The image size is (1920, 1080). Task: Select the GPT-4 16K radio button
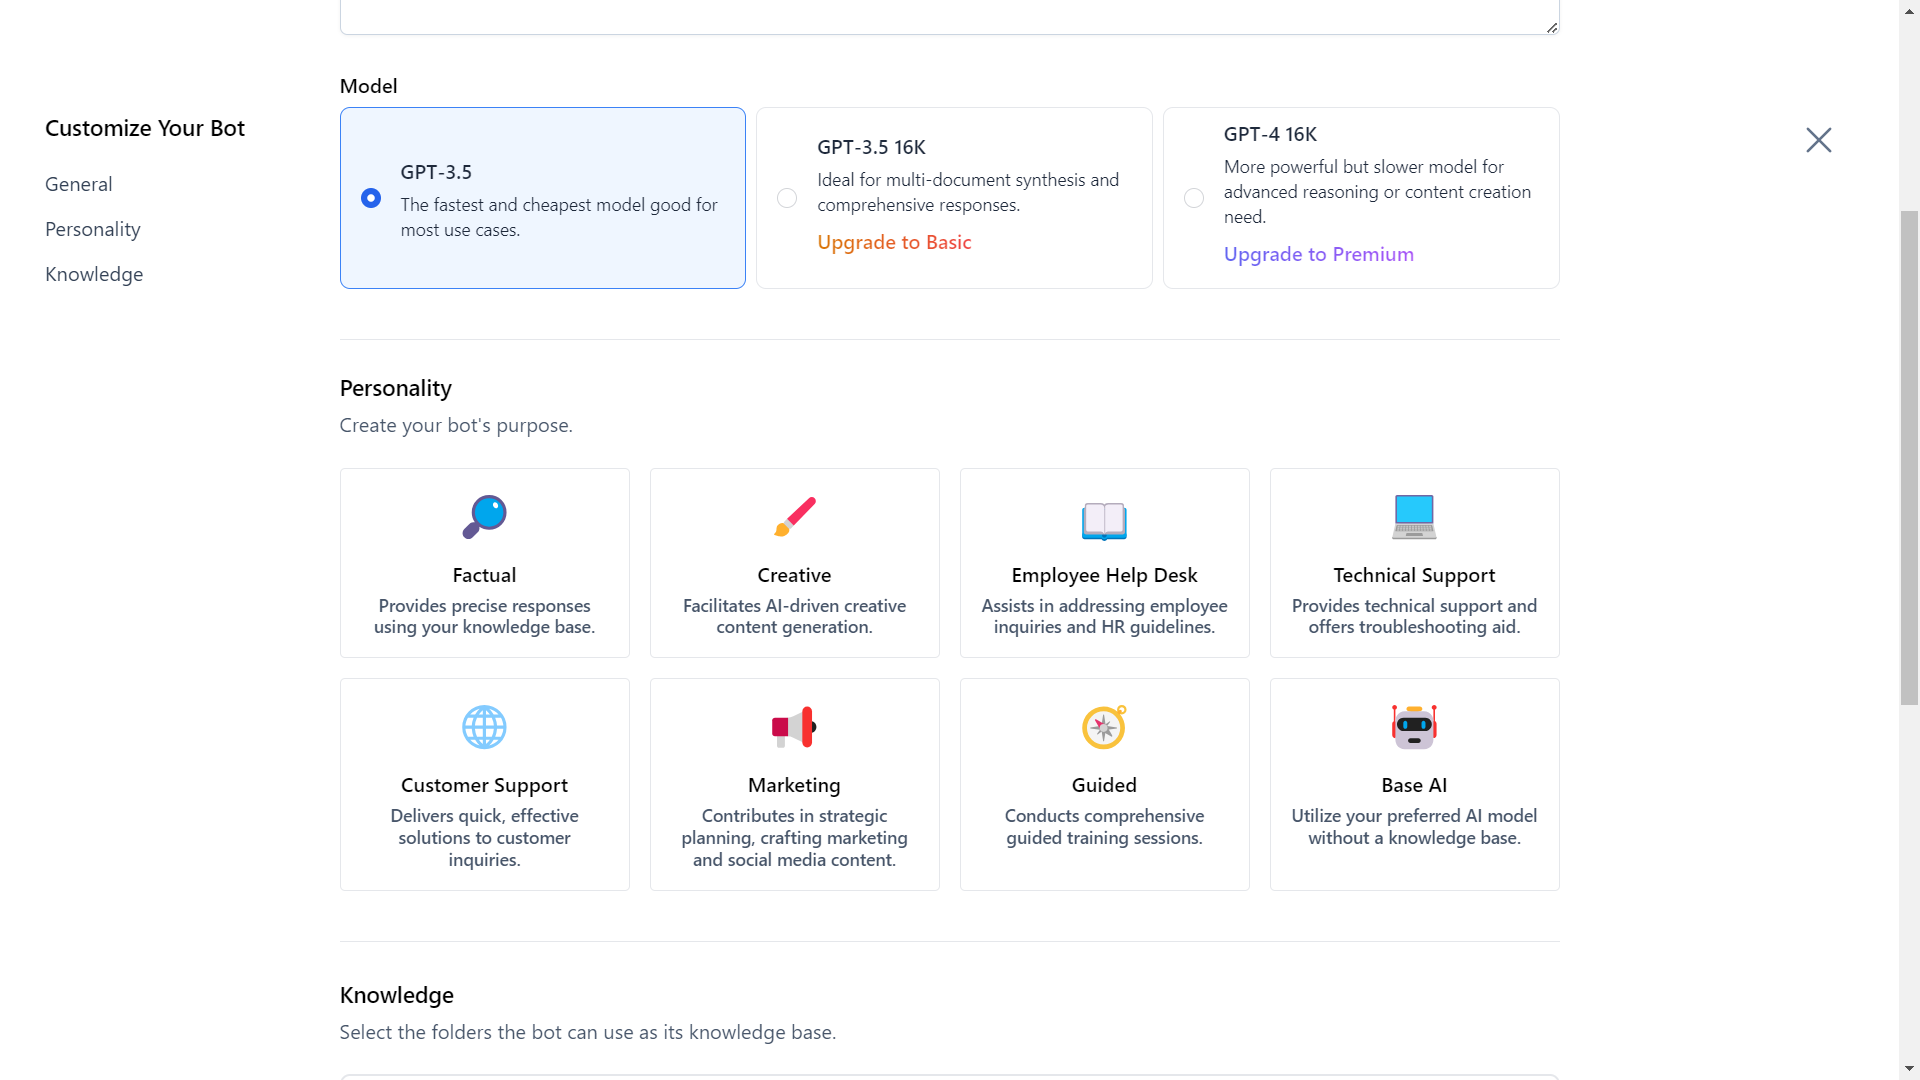click(1194, 198)
